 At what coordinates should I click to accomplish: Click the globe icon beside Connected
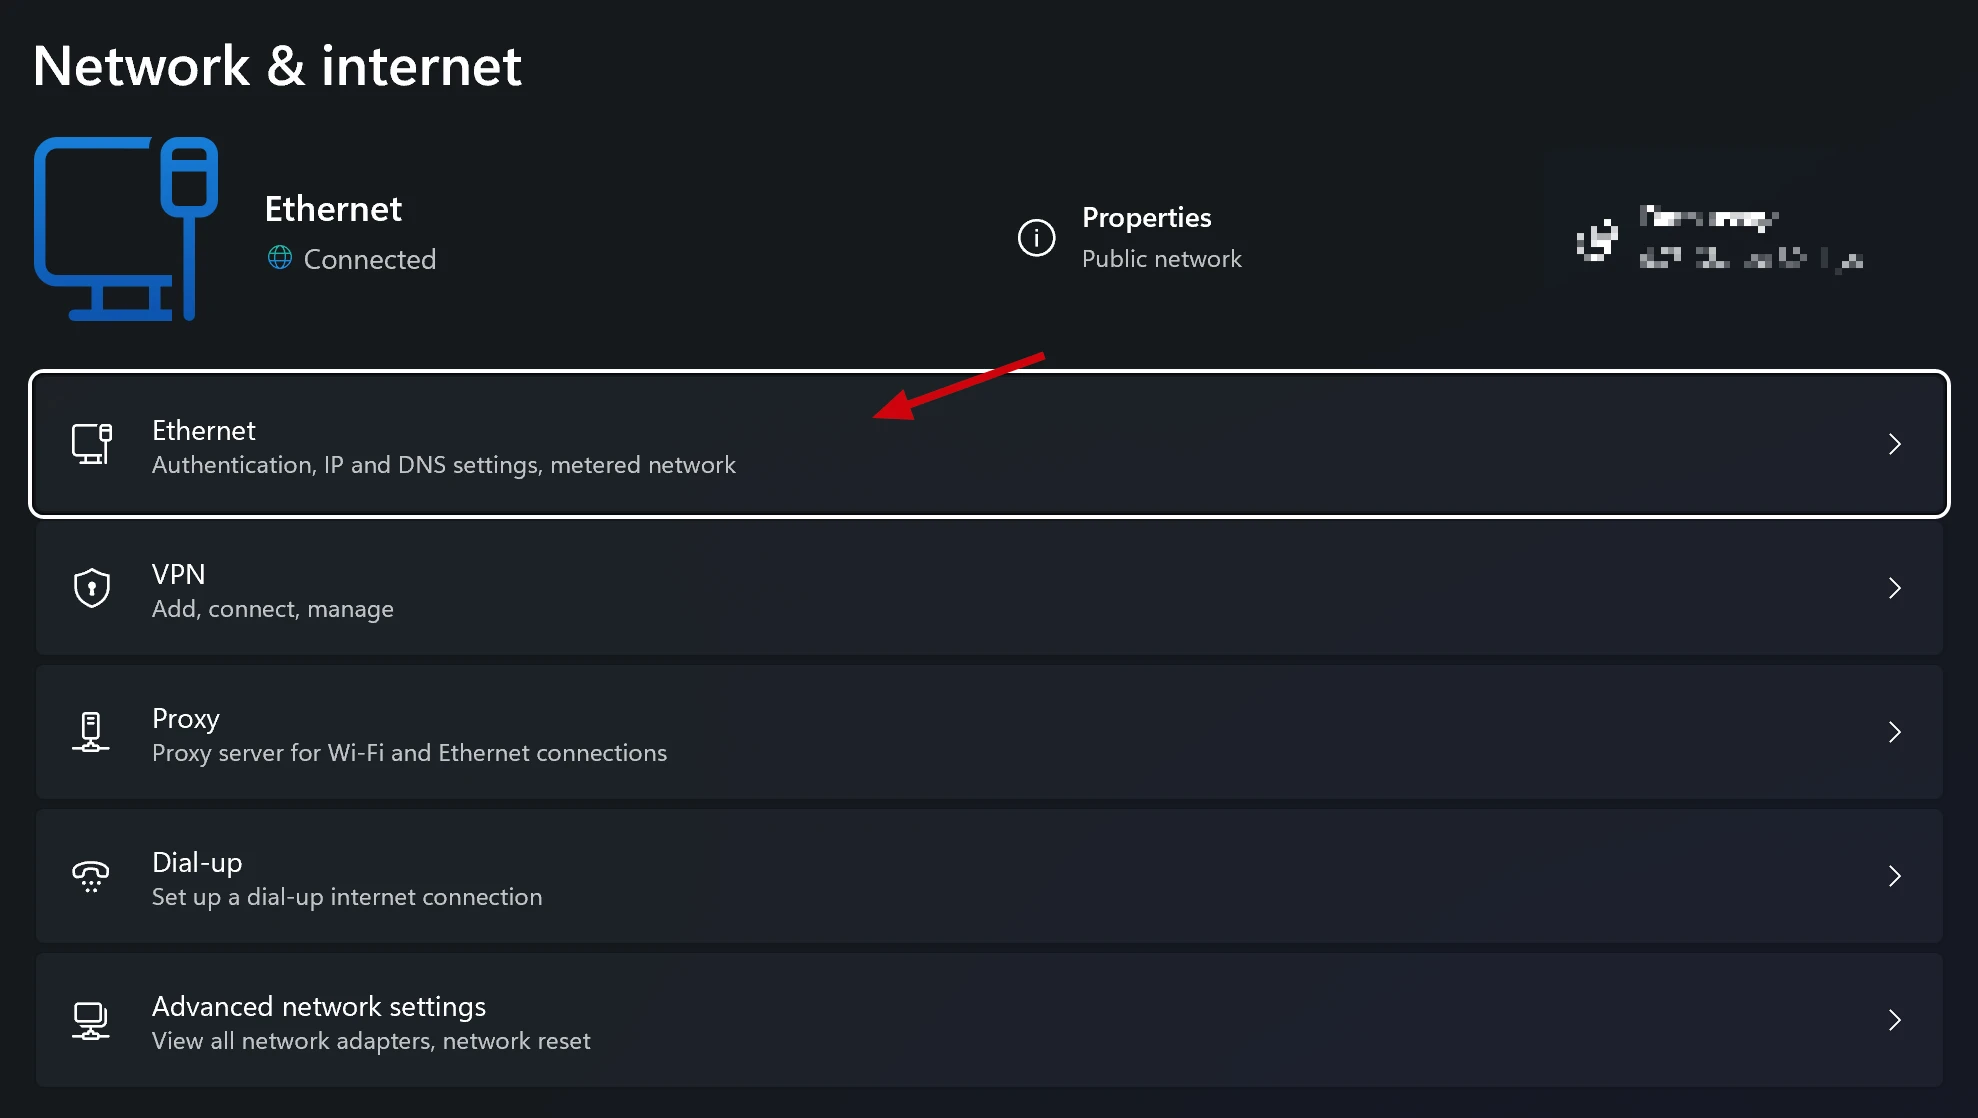click(x=280, y=258)
